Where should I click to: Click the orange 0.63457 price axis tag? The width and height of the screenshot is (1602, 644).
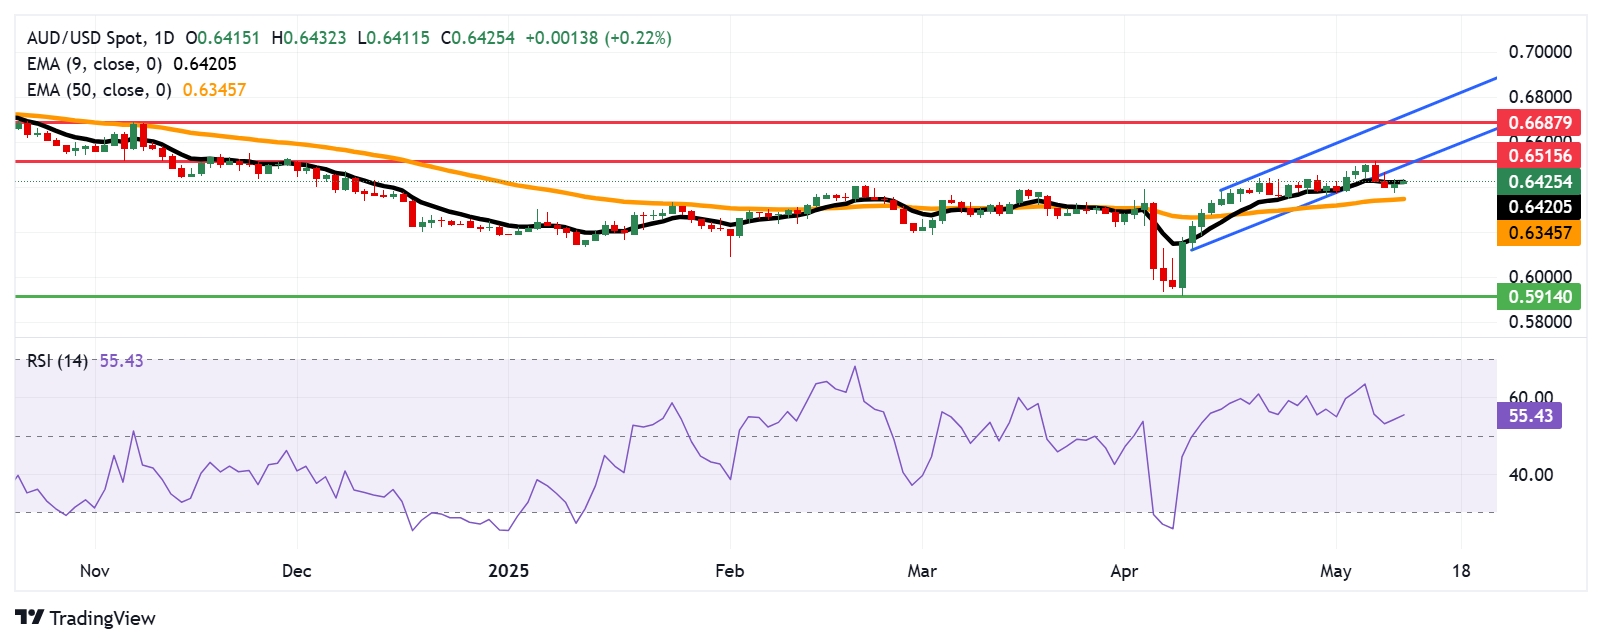[1539, 233]
